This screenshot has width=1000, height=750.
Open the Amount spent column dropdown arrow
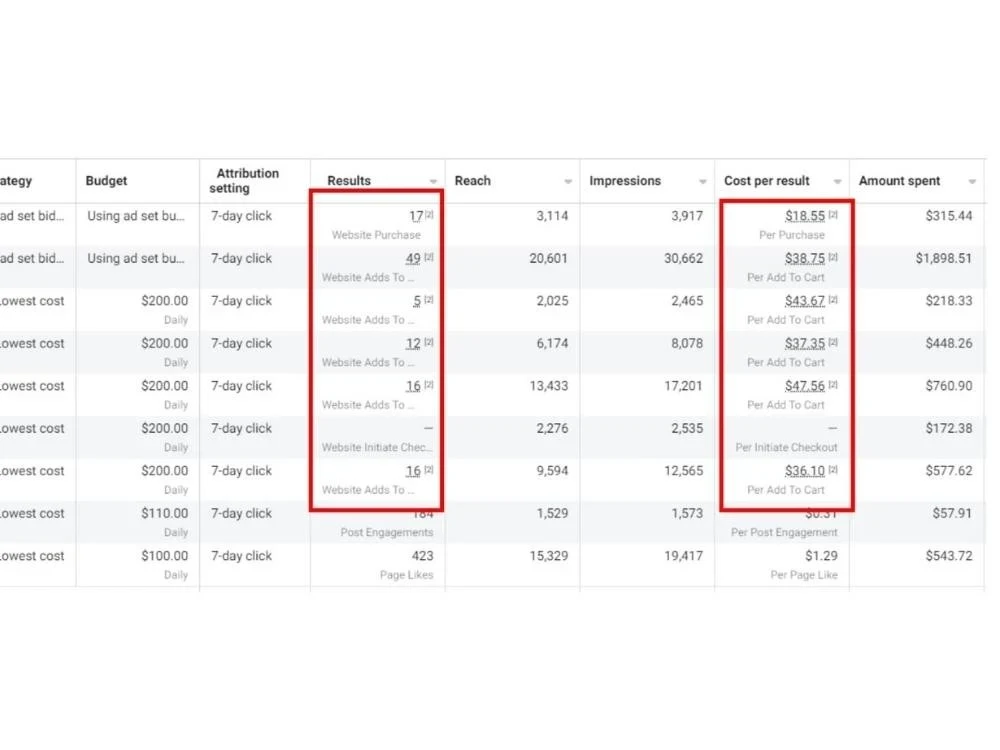point(972,182)
